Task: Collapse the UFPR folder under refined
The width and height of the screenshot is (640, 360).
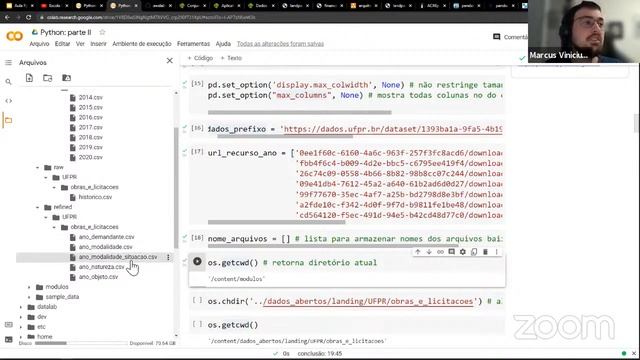Action: click(46, 217)
